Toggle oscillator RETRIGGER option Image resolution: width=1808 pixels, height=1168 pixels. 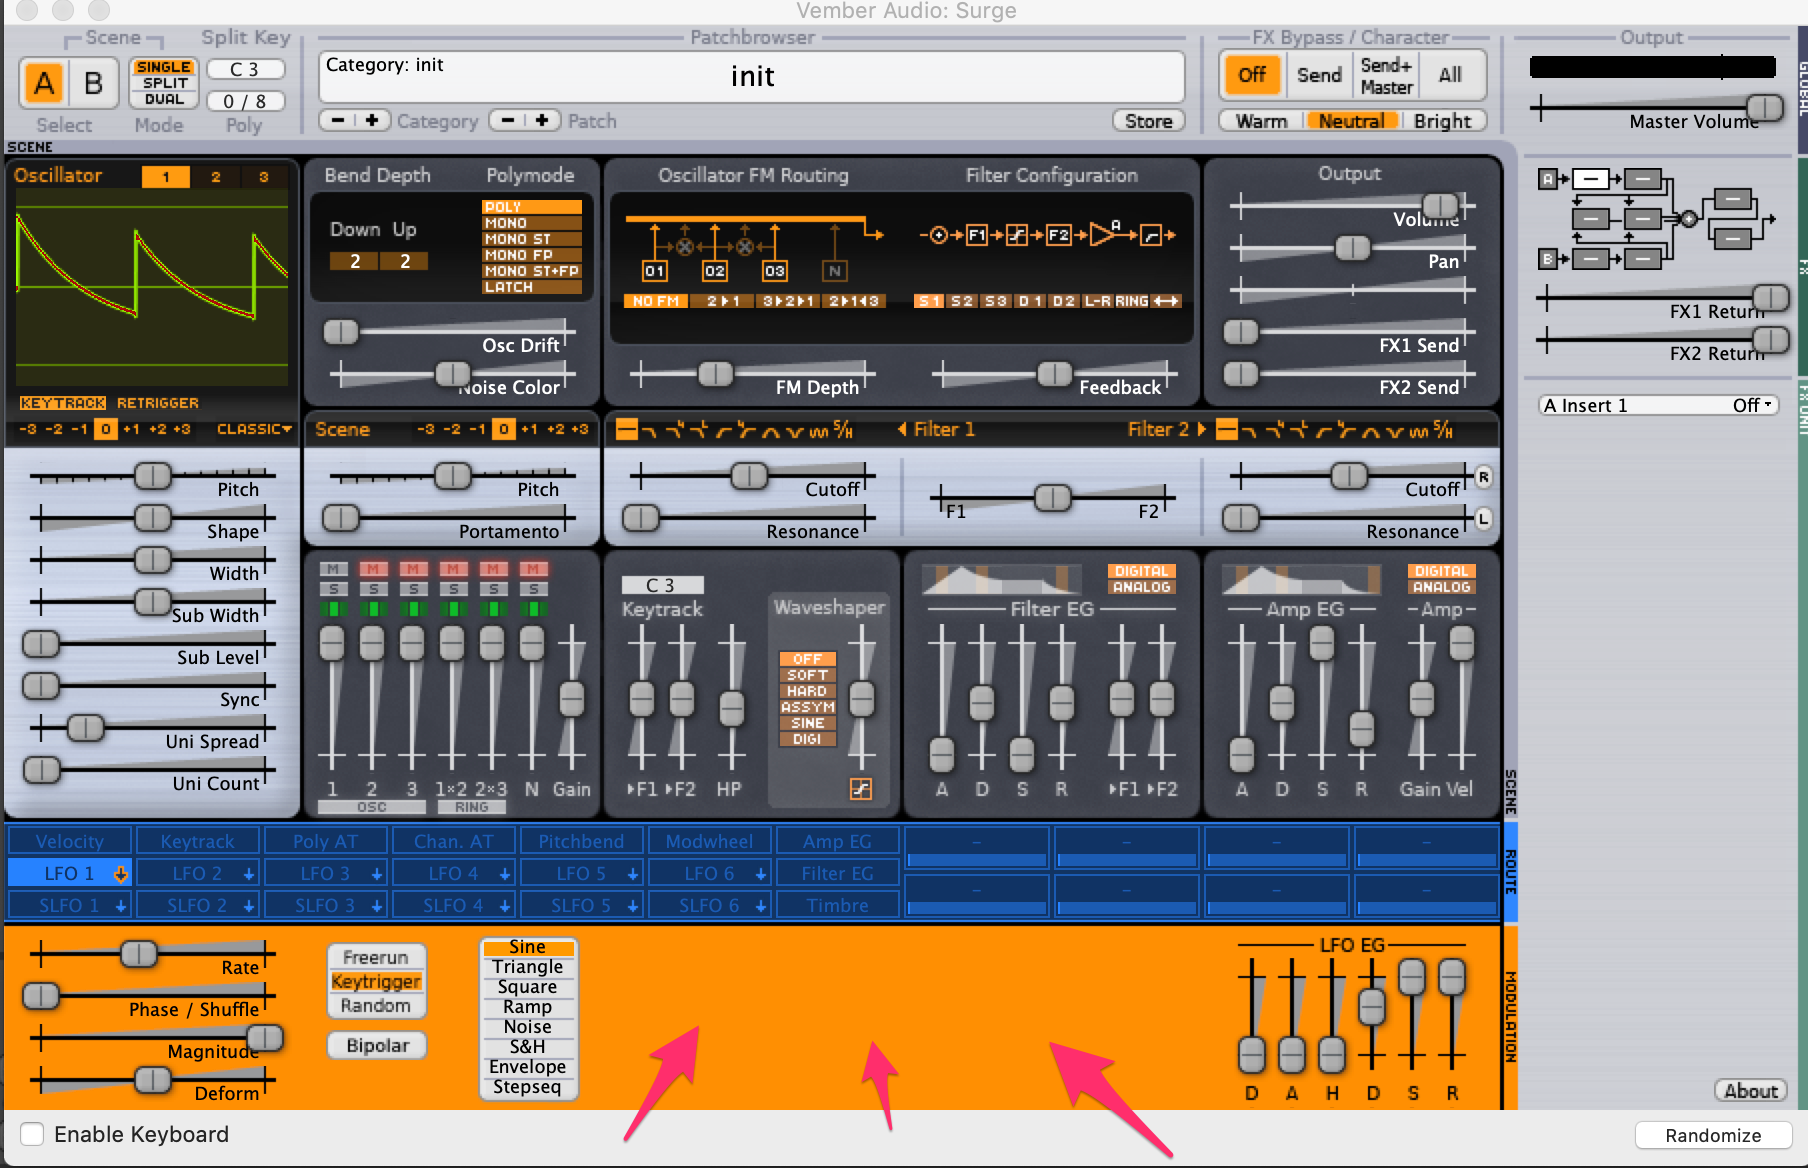coord(158,403)
